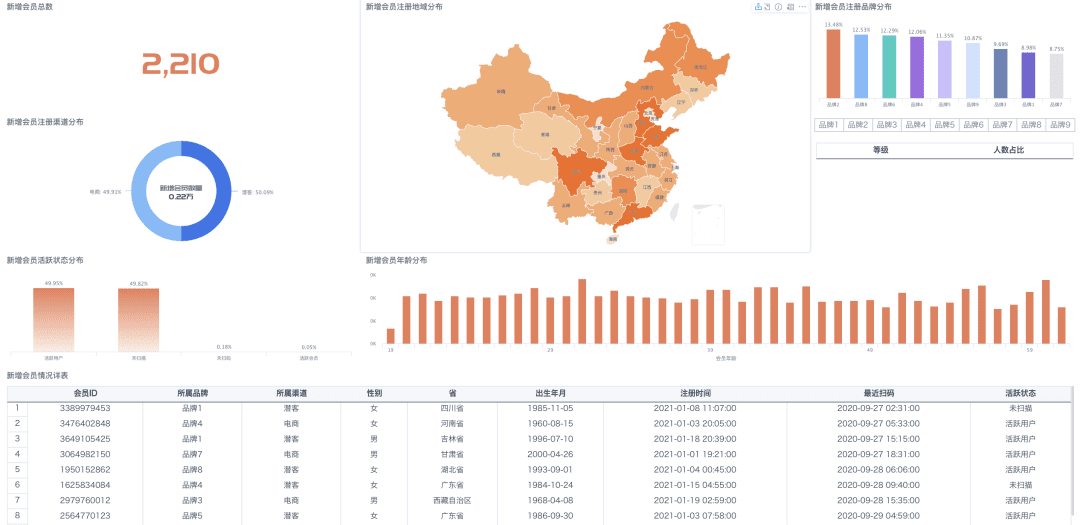Click registration time 2021-01-08 11:07:00
The width and height of the screenshot is (1080, 525).
[x=695, y=408]
